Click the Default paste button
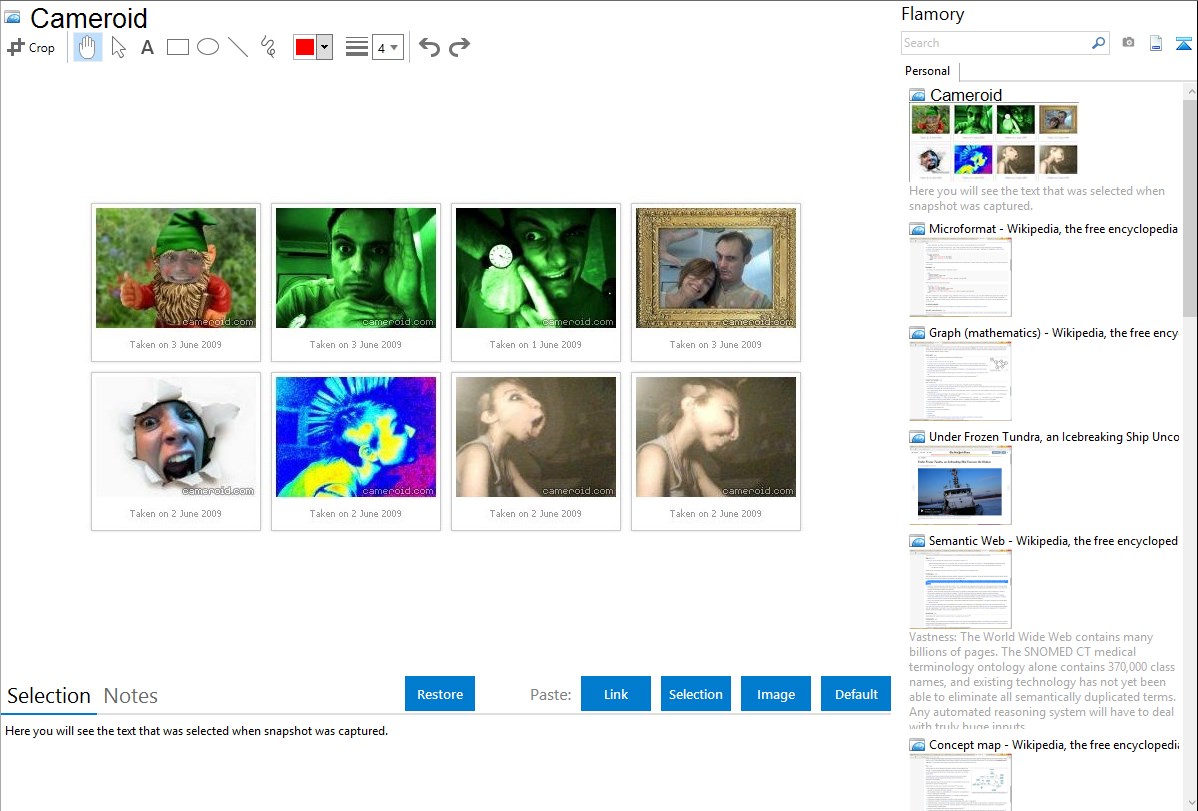The height and width of the screenshot is (811, 1198). (856, 694)
